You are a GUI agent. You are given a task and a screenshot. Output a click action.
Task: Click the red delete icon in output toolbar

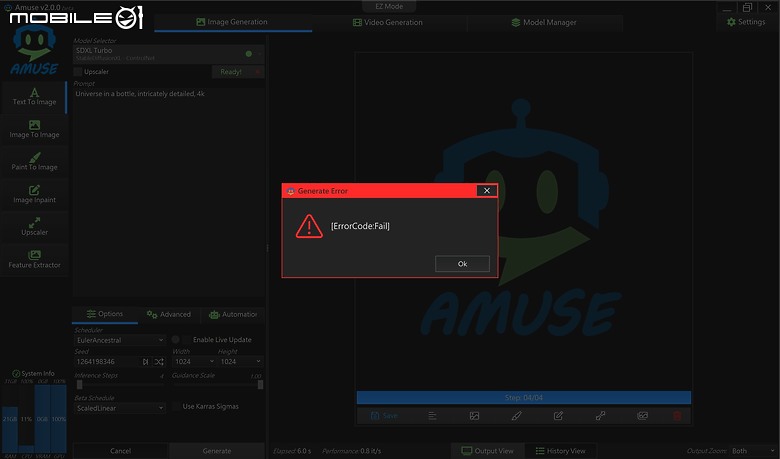677,416
